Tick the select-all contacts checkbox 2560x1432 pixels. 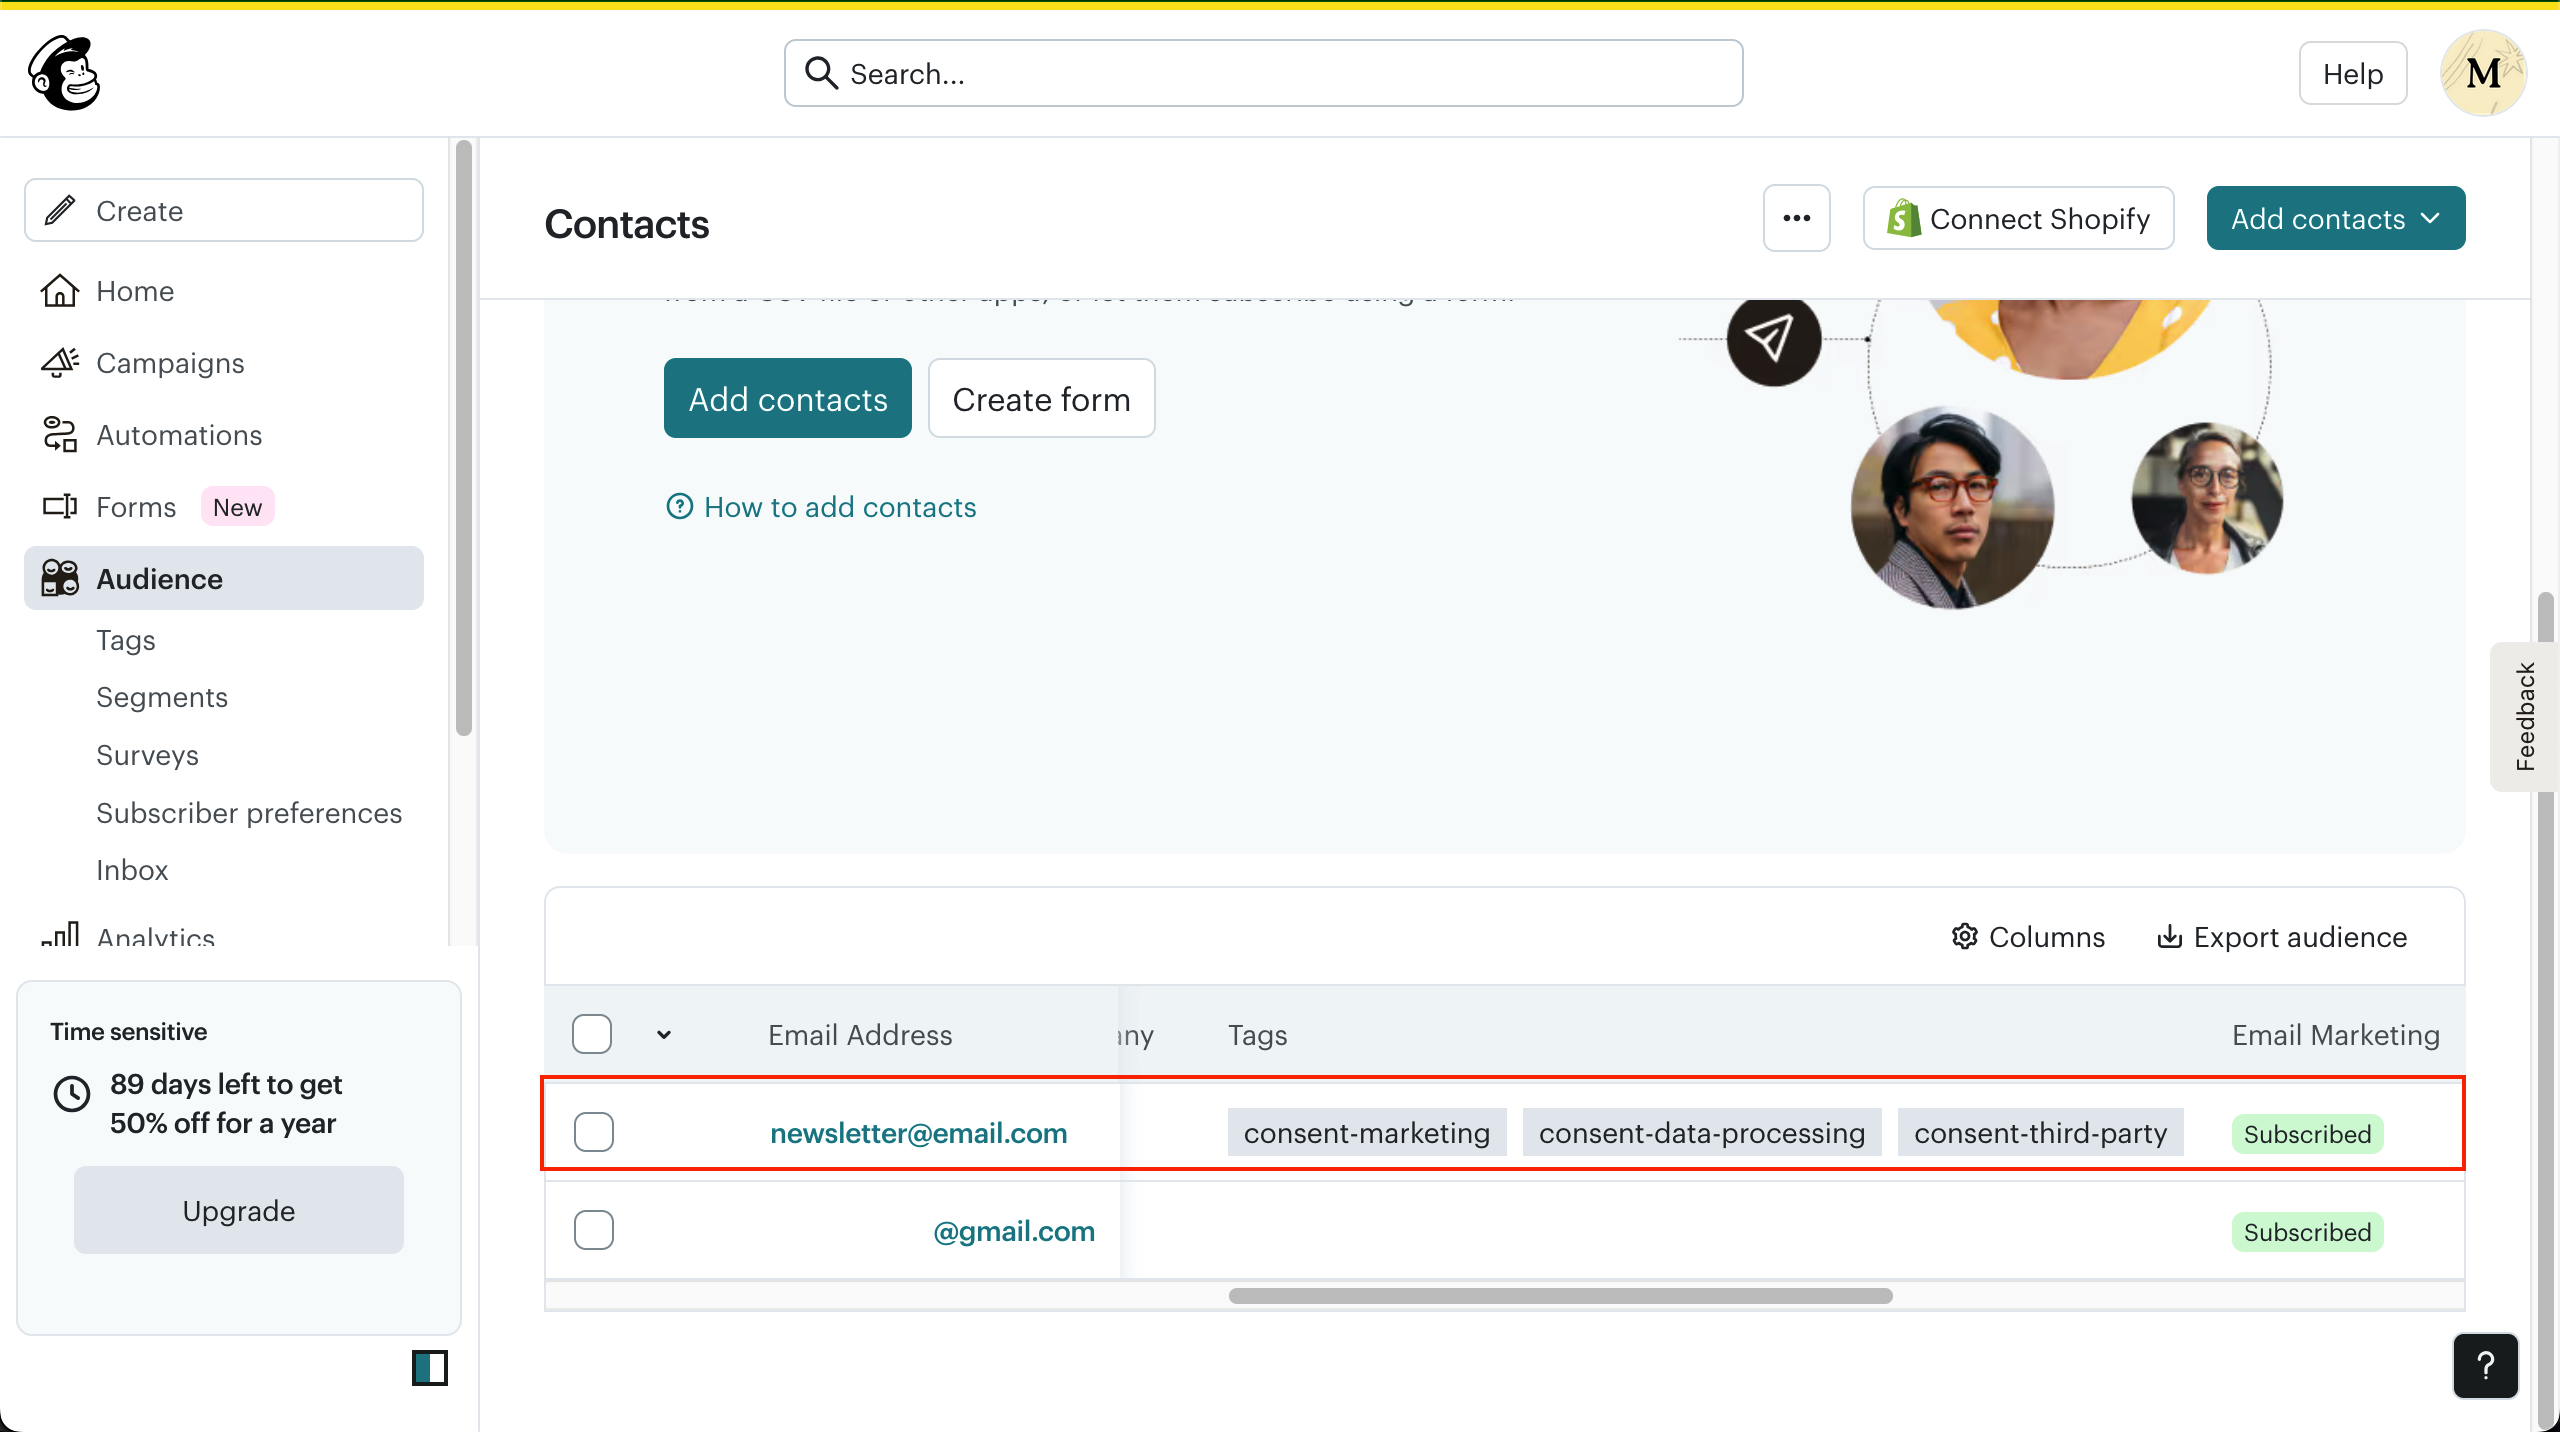coord(592,1034)
